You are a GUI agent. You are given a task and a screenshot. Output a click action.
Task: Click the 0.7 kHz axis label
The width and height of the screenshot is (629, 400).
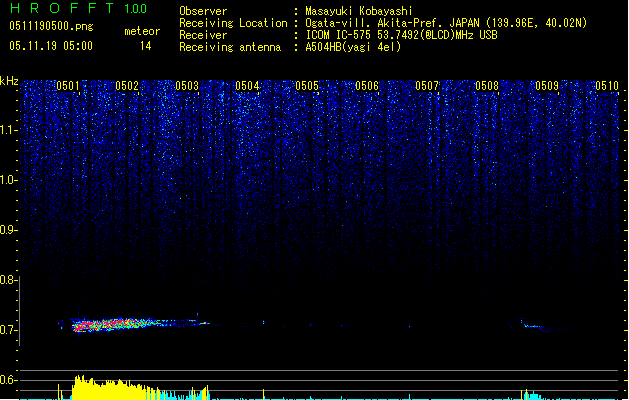8,330
